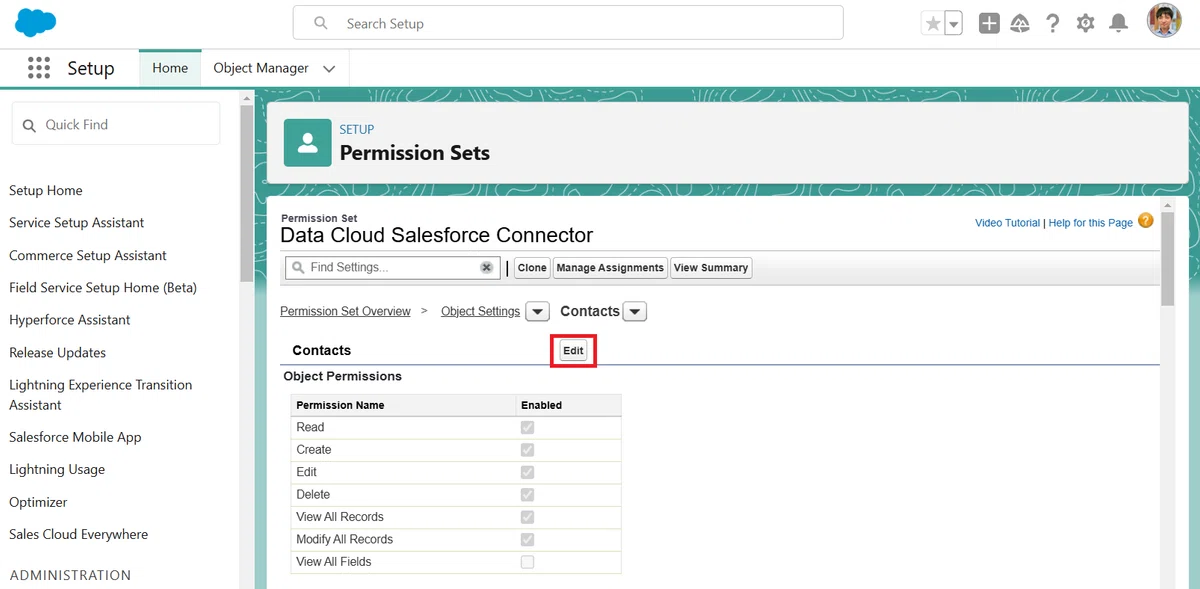Image resolution: width=1200 pixels, height=589 pixels.
Task: Click the orange help icon beside Help for this Page
Action: click(x=1146, y=221)
